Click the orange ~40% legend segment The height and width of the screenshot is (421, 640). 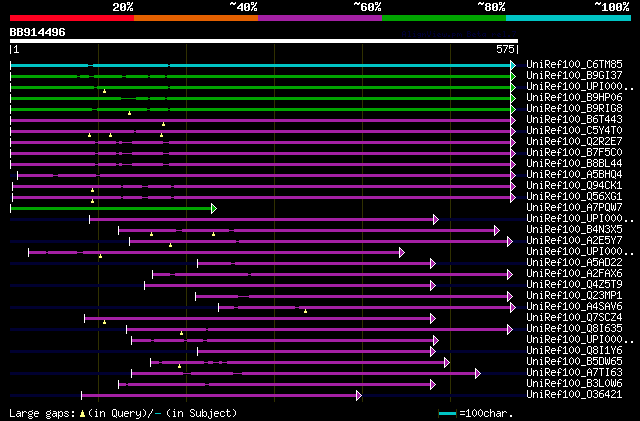tap(196, 18)
